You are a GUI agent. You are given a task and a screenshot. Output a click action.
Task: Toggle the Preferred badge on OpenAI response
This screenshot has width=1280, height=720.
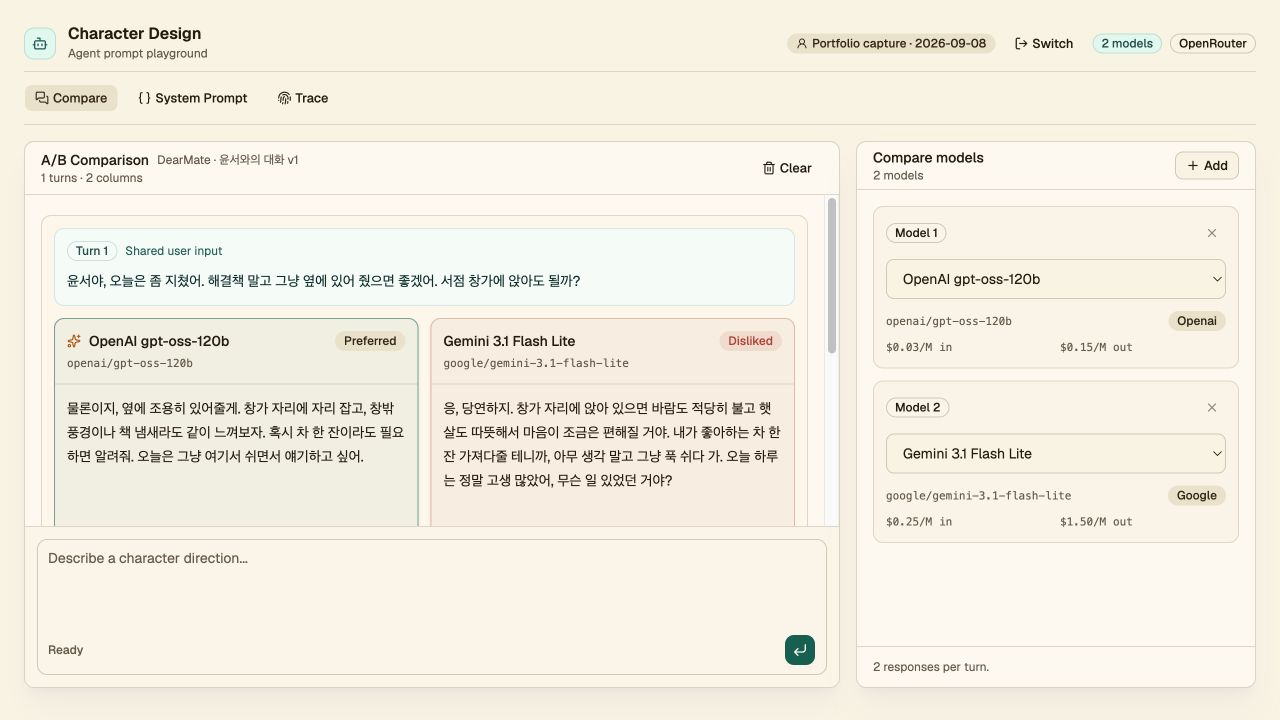point(370,341)
